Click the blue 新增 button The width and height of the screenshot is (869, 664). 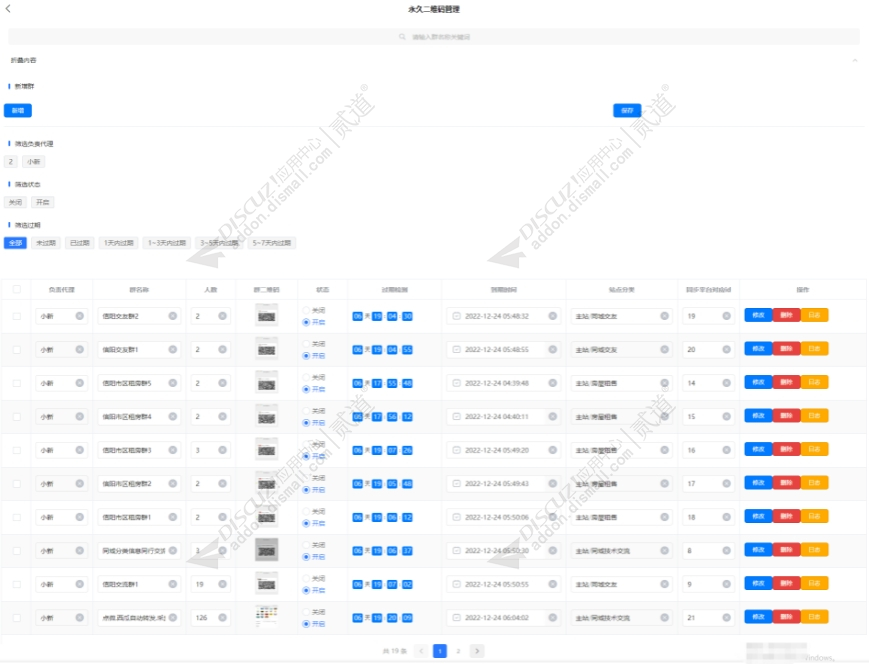(x=17, y=110)
